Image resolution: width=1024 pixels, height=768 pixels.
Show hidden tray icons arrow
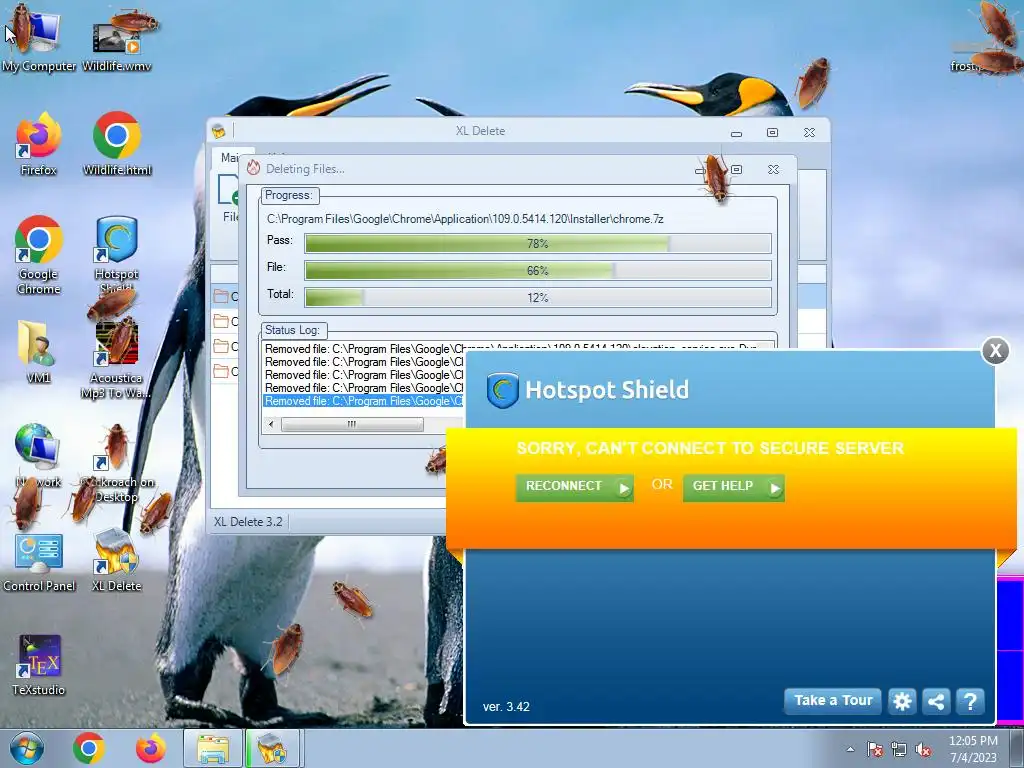850,749
